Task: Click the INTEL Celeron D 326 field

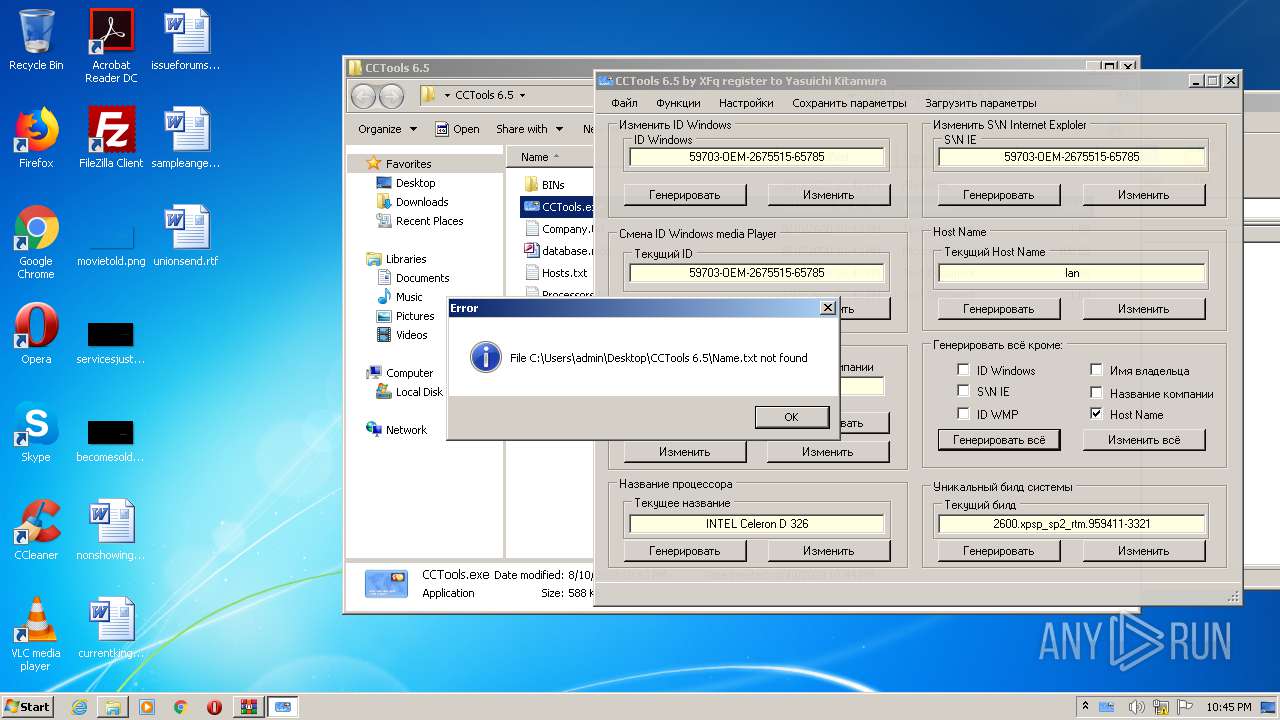Action: tap(757, 524)
